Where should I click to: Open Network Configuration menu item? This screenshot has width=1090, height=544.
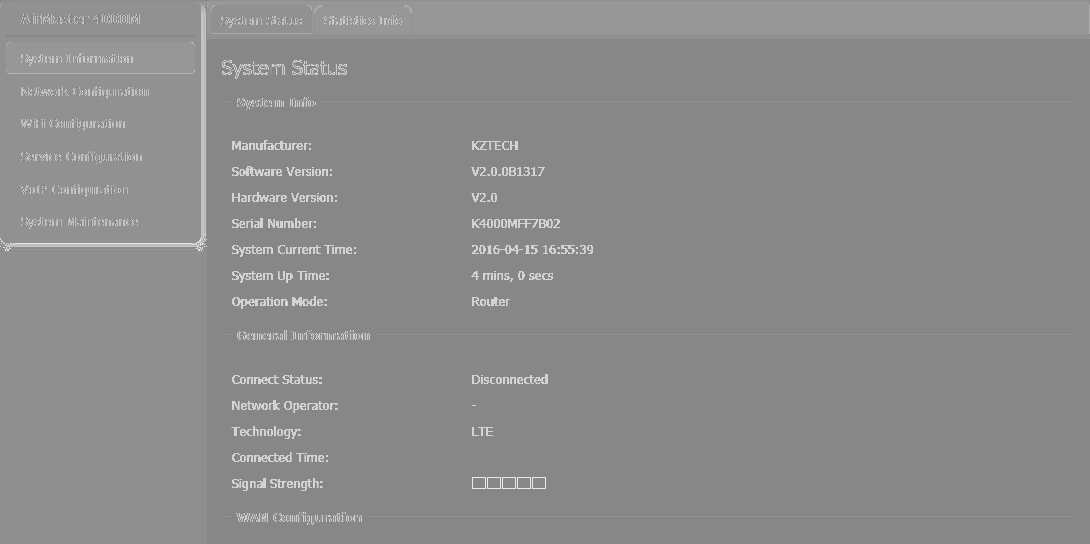[85, 92]
